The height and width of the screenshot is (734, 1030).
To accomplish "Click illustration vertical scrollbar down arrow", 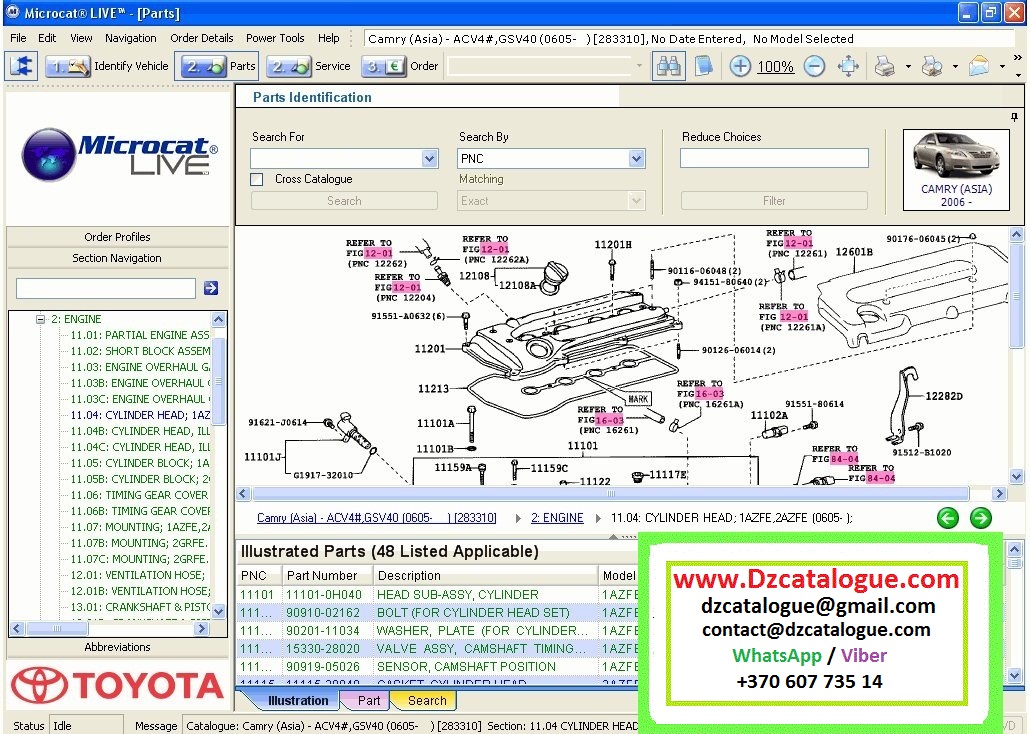I will click(1017, 477).
